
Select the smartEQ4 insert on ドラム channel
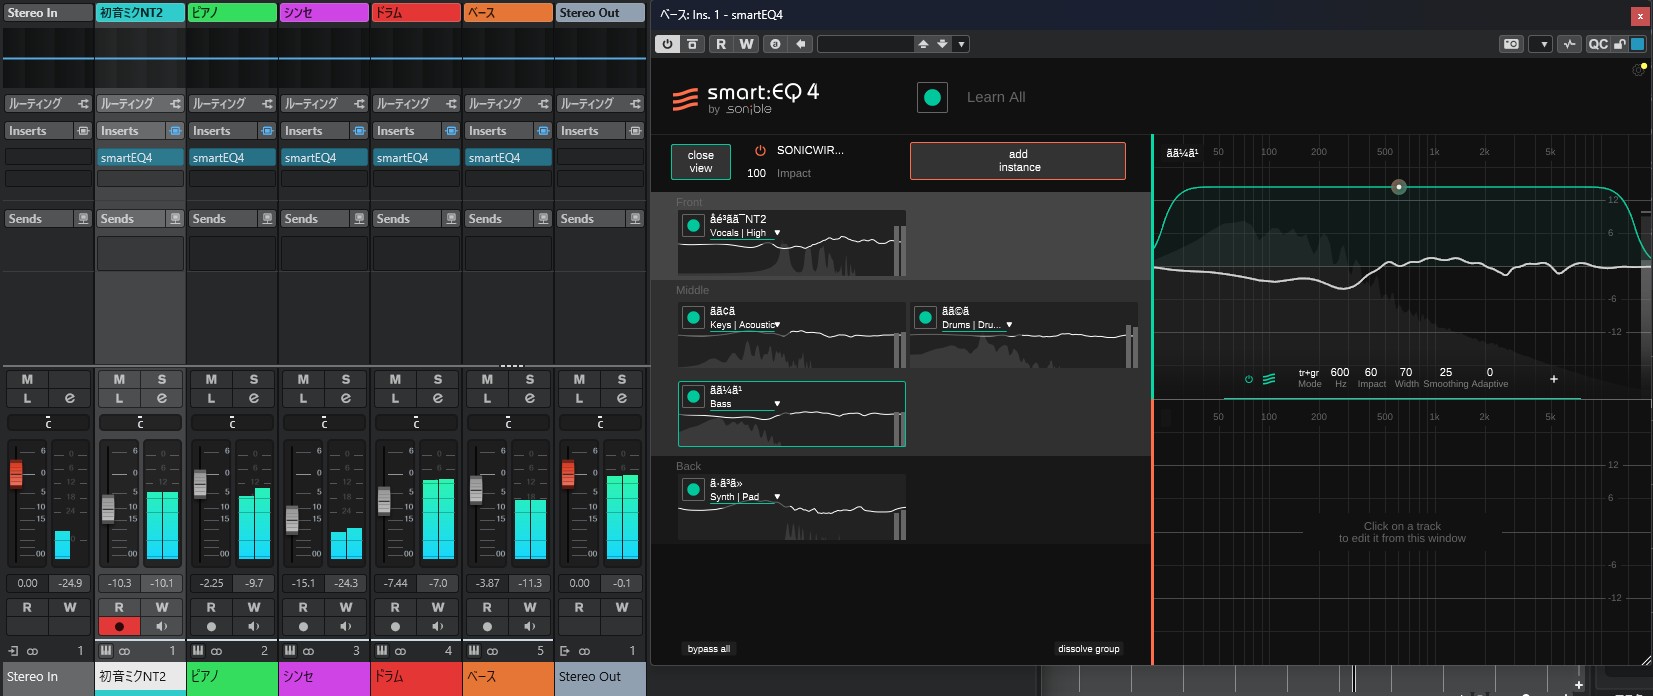coord(416,158)
